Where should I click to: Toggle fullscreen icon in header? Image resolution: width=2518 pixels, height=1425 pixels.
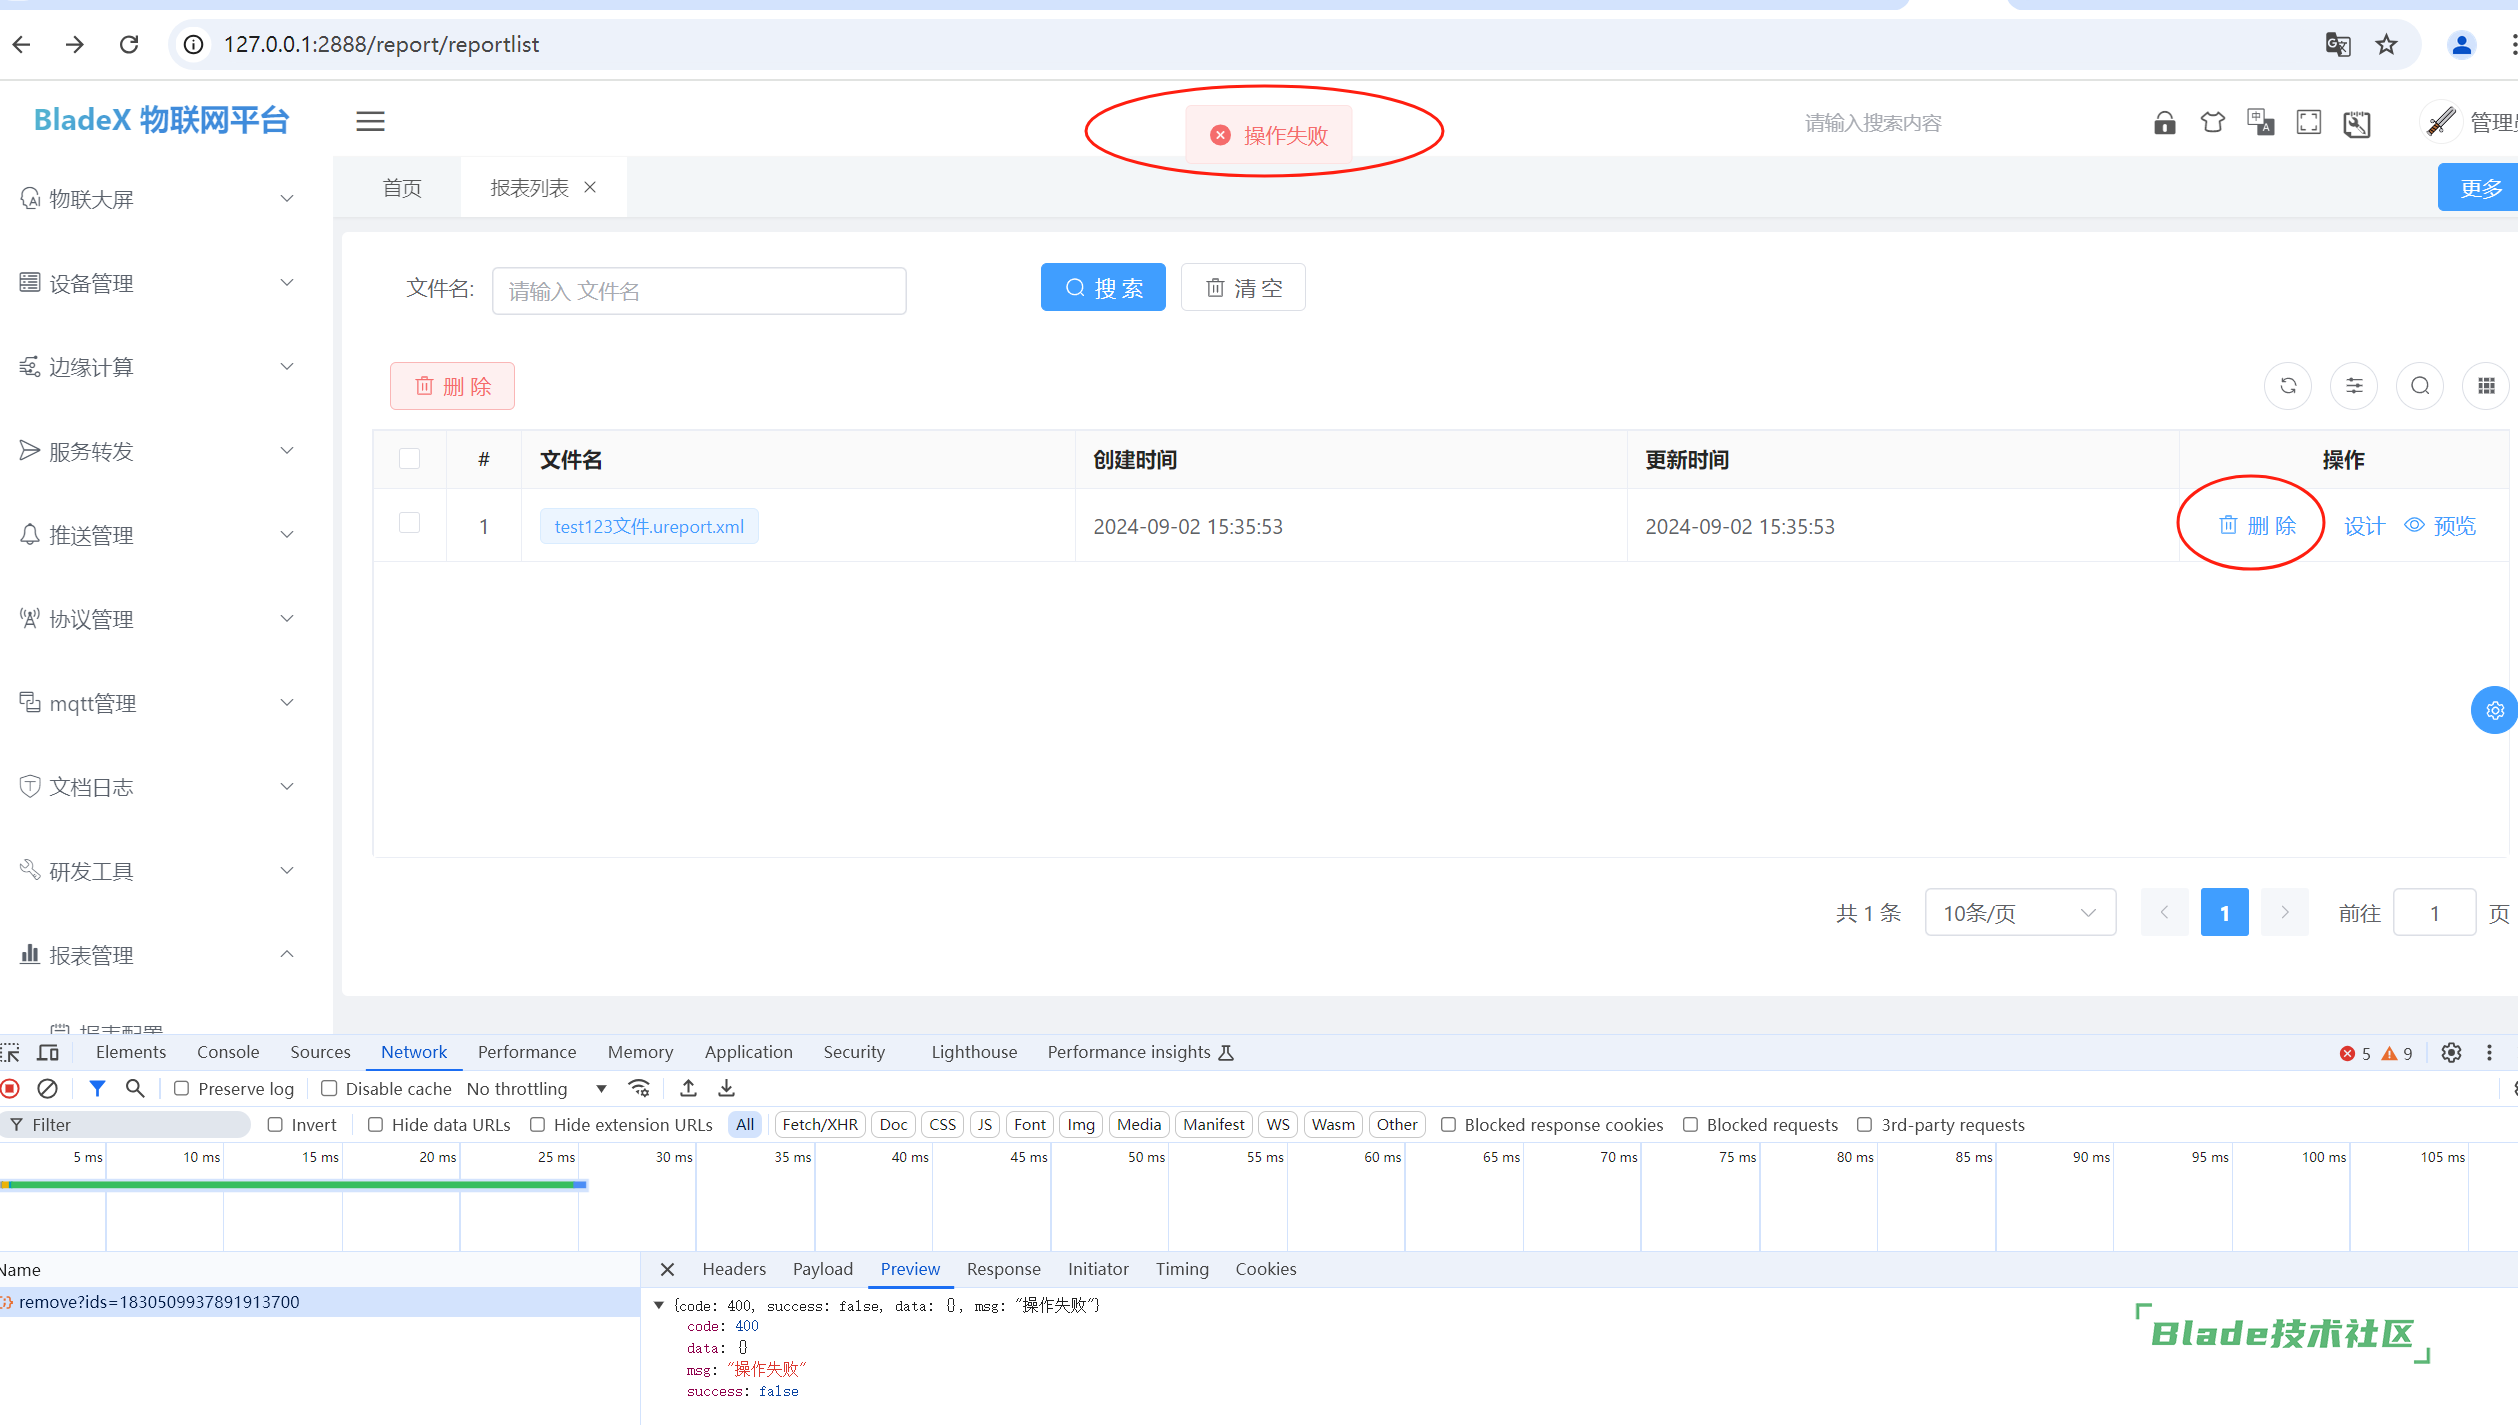click(x=2309, y=122)
